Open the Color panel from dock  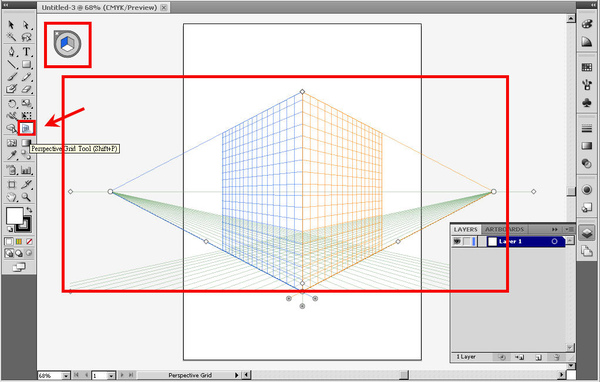coord(587,24)
